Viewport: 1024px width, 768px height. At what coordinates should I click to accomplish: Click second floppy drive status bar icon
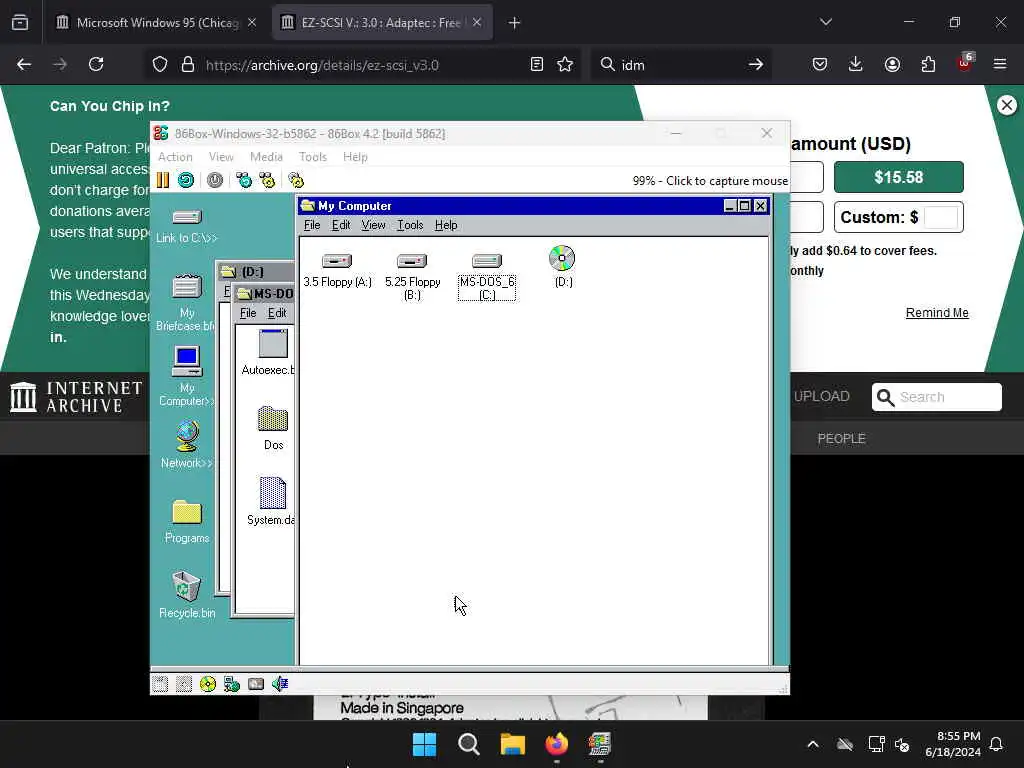[184, 684]
